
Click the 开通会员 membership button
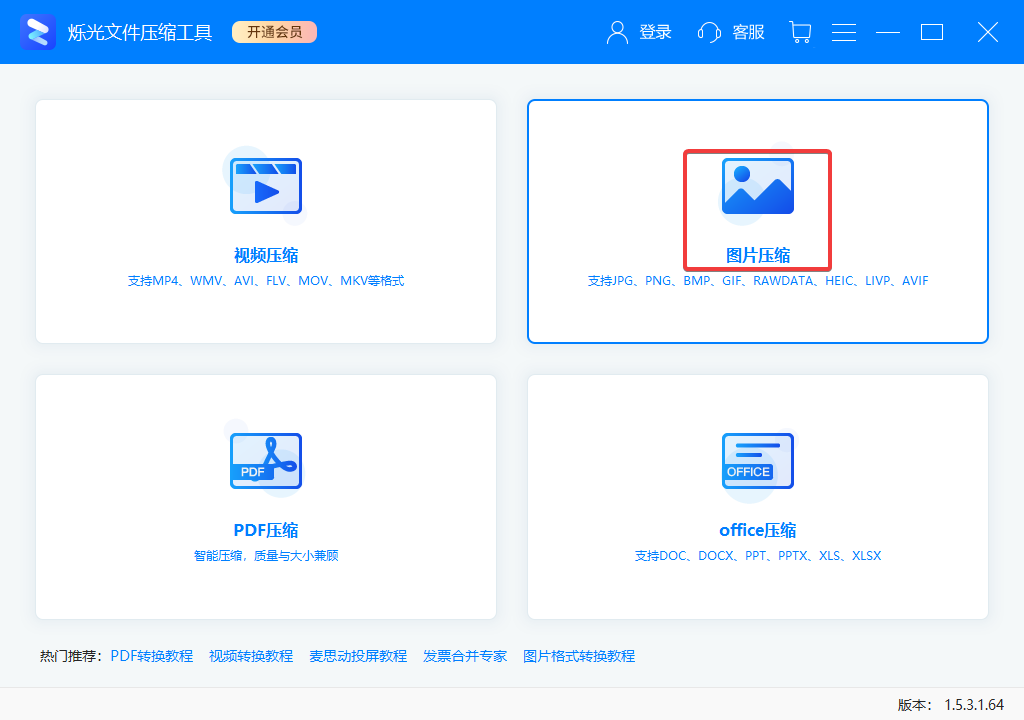click(274, 31)
